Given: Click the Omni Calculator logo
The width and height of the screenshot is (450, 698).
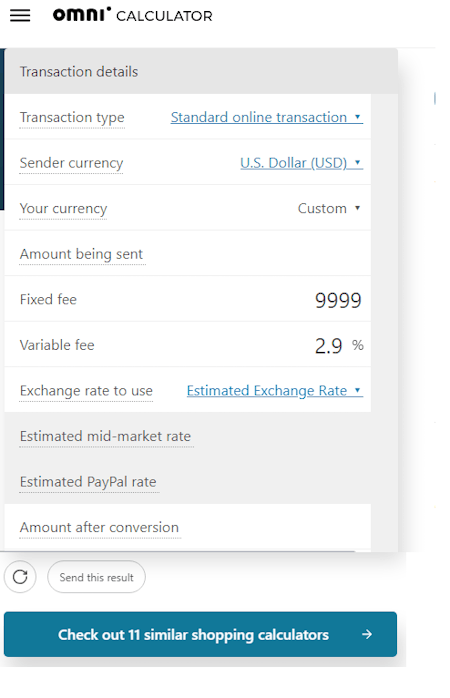Looking at the screenshot, I should tap(133, 15).
